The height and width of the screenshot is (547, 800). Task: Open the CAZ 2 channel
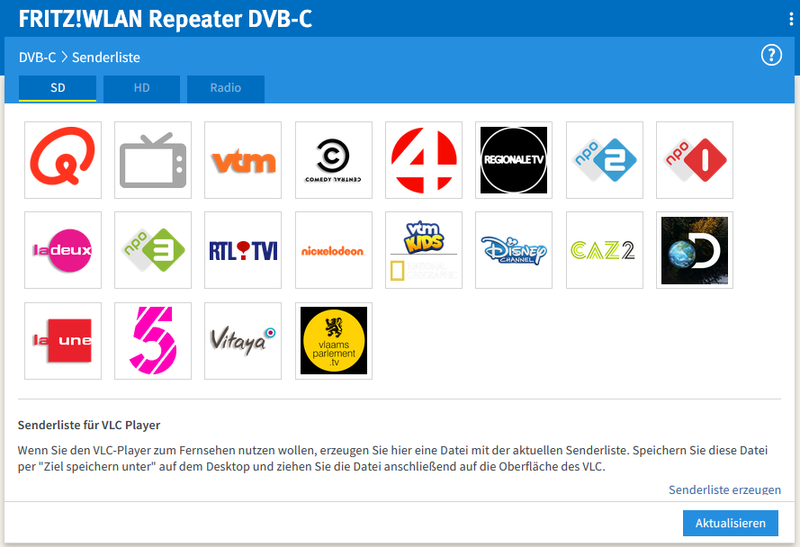604,250
